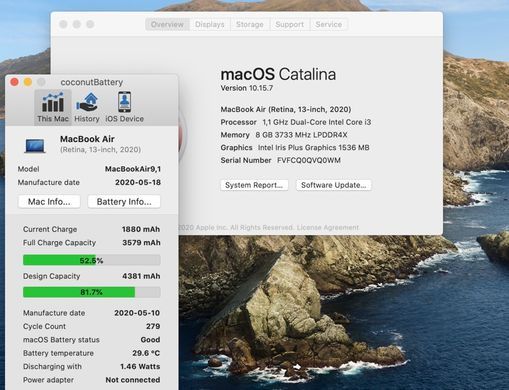Click the License Agreement link
509x390 pixels.
(328, 227)
